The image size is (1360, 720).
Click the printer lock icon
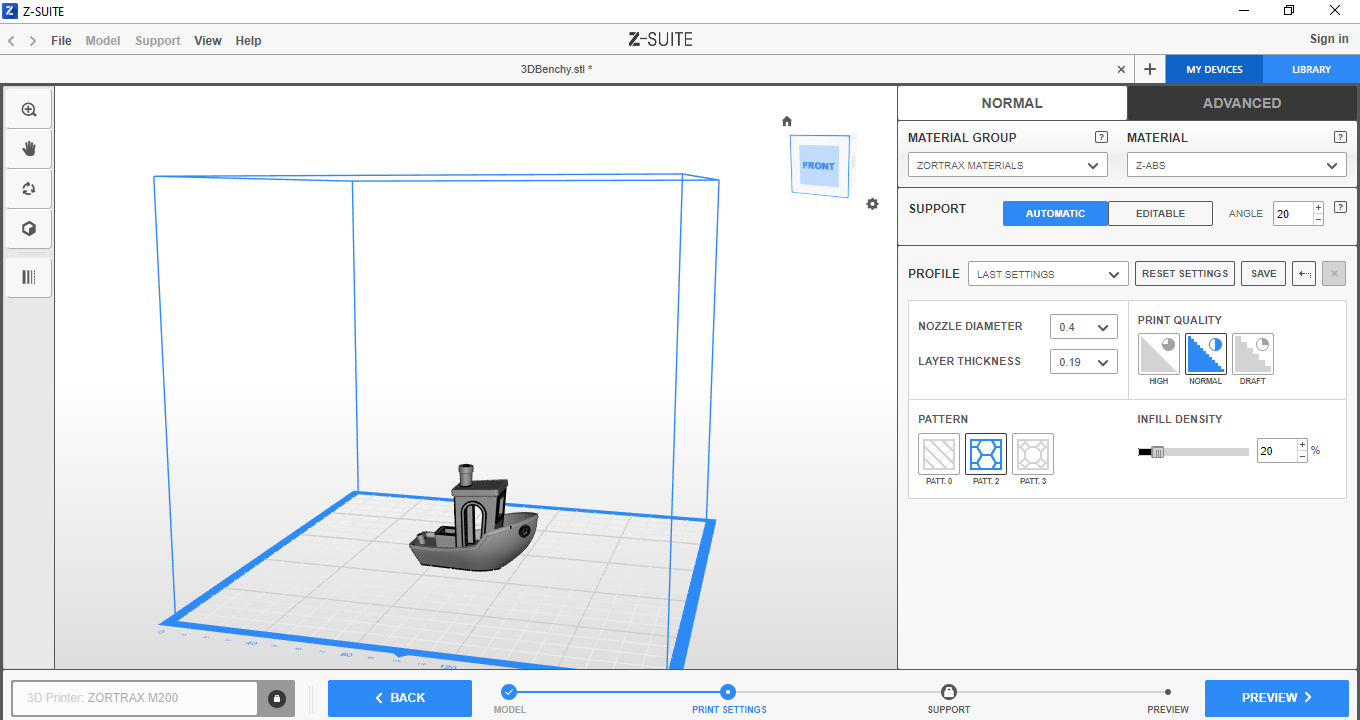(x=276, y=698)
